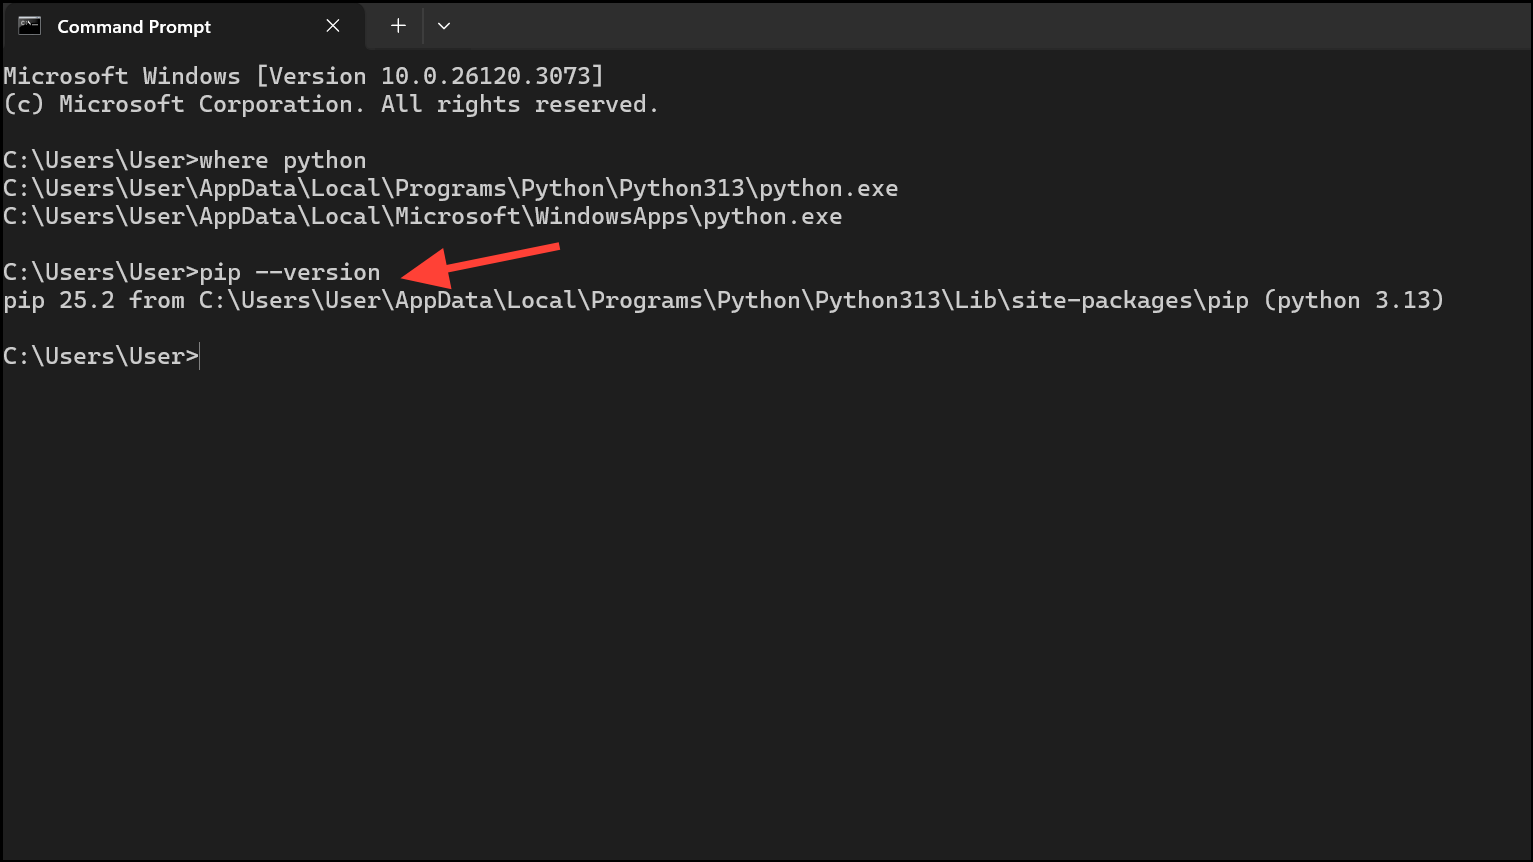Click the WindowsApps\python.exe path line
Image resolution: width=1533 pixels, height=862 pixels.
coord(423,216)
